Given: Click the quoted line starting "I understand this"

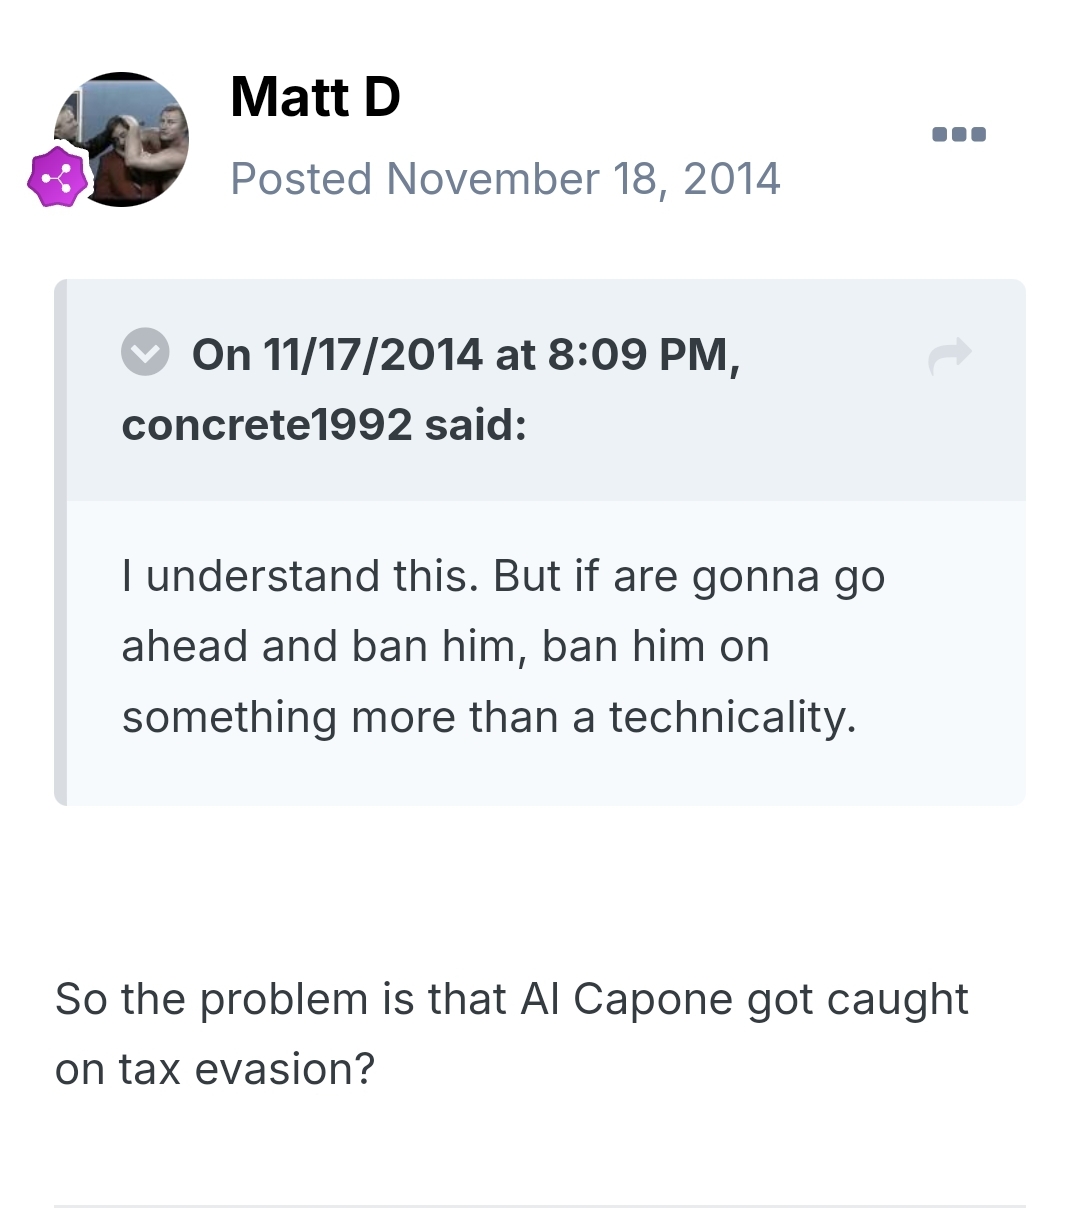Looking at the screenshot, I should click(x=503, y=576).
